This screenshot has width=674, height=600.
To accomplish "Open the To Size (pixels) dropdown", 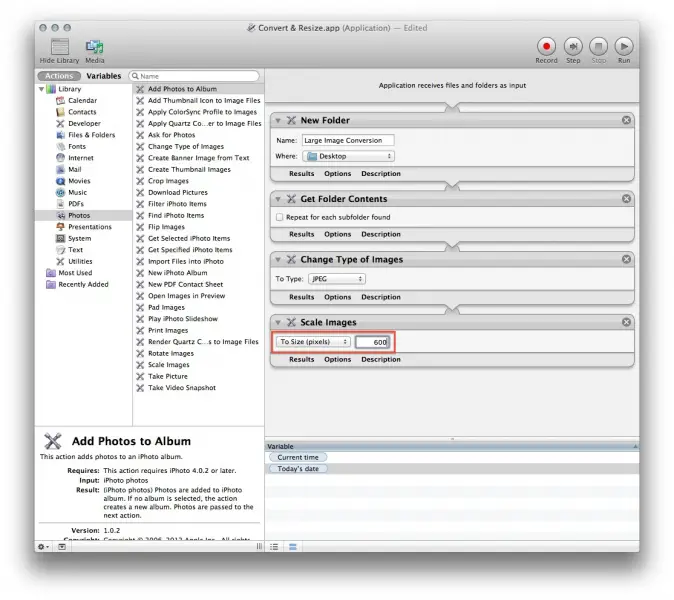I will [x=313, y=342].
